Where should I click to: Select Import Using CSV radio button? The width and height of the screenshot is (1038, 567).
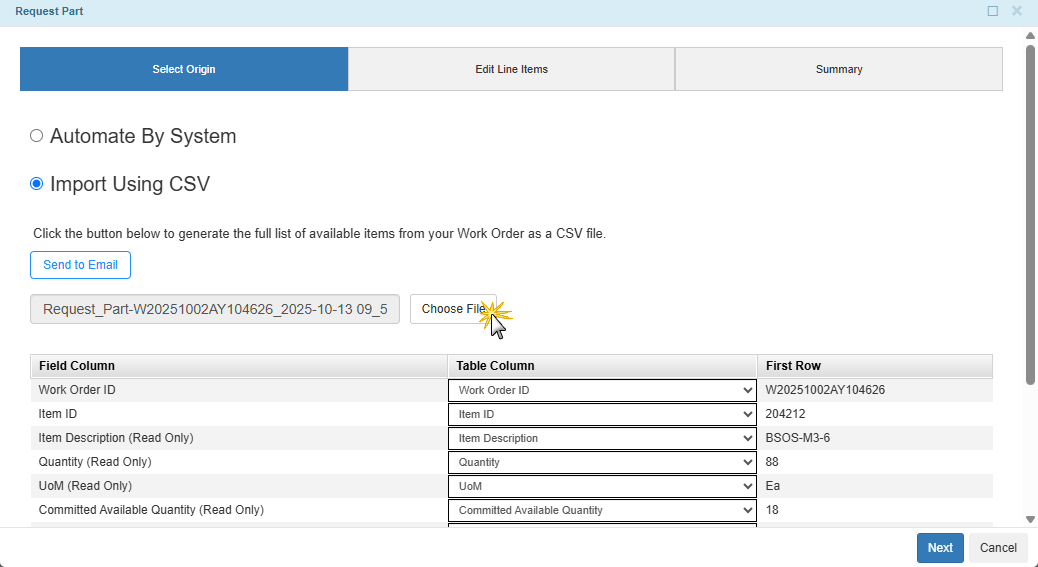pyautogui.click(x=37, y=184)
